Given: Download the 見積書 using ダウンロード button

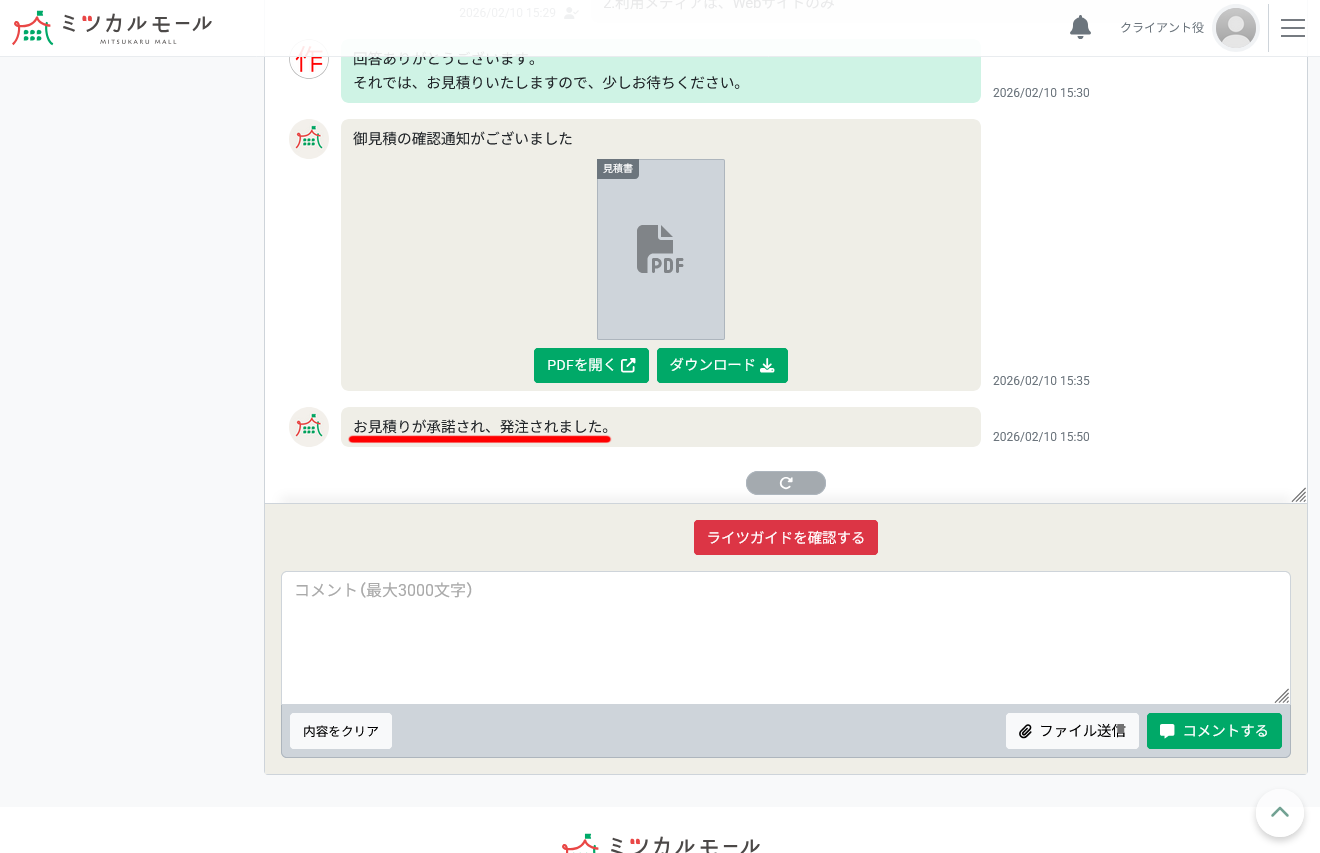Looking at the screenshot, I should tap(722, 365).
